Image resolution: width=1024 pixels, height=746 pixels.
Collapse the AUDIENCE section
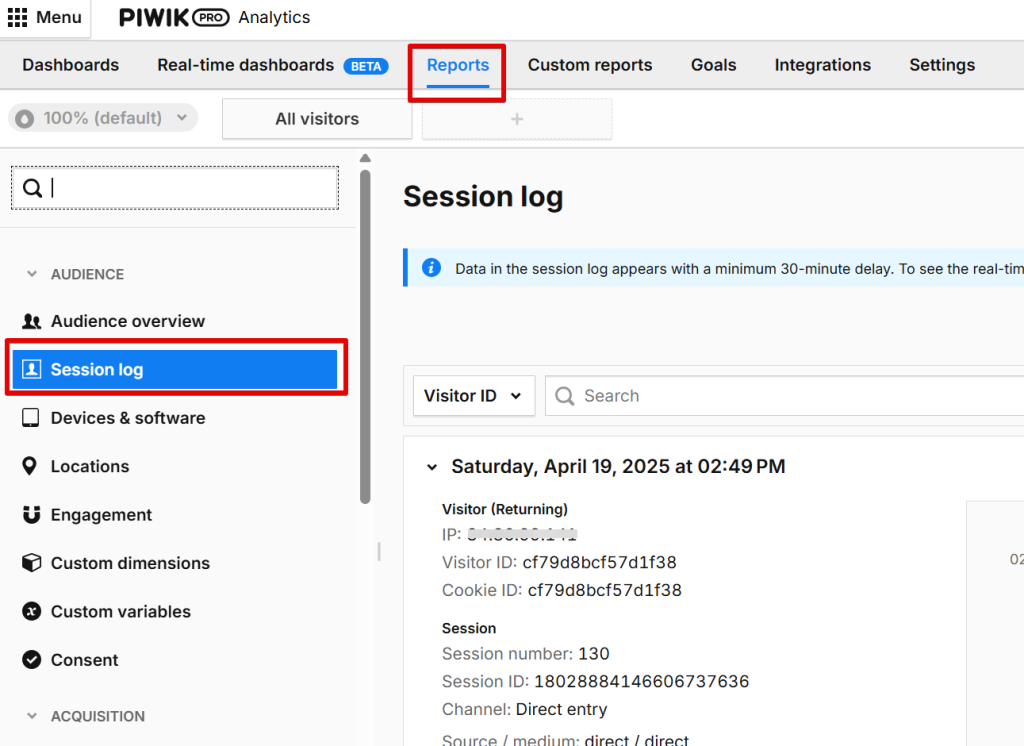(32, 274)
